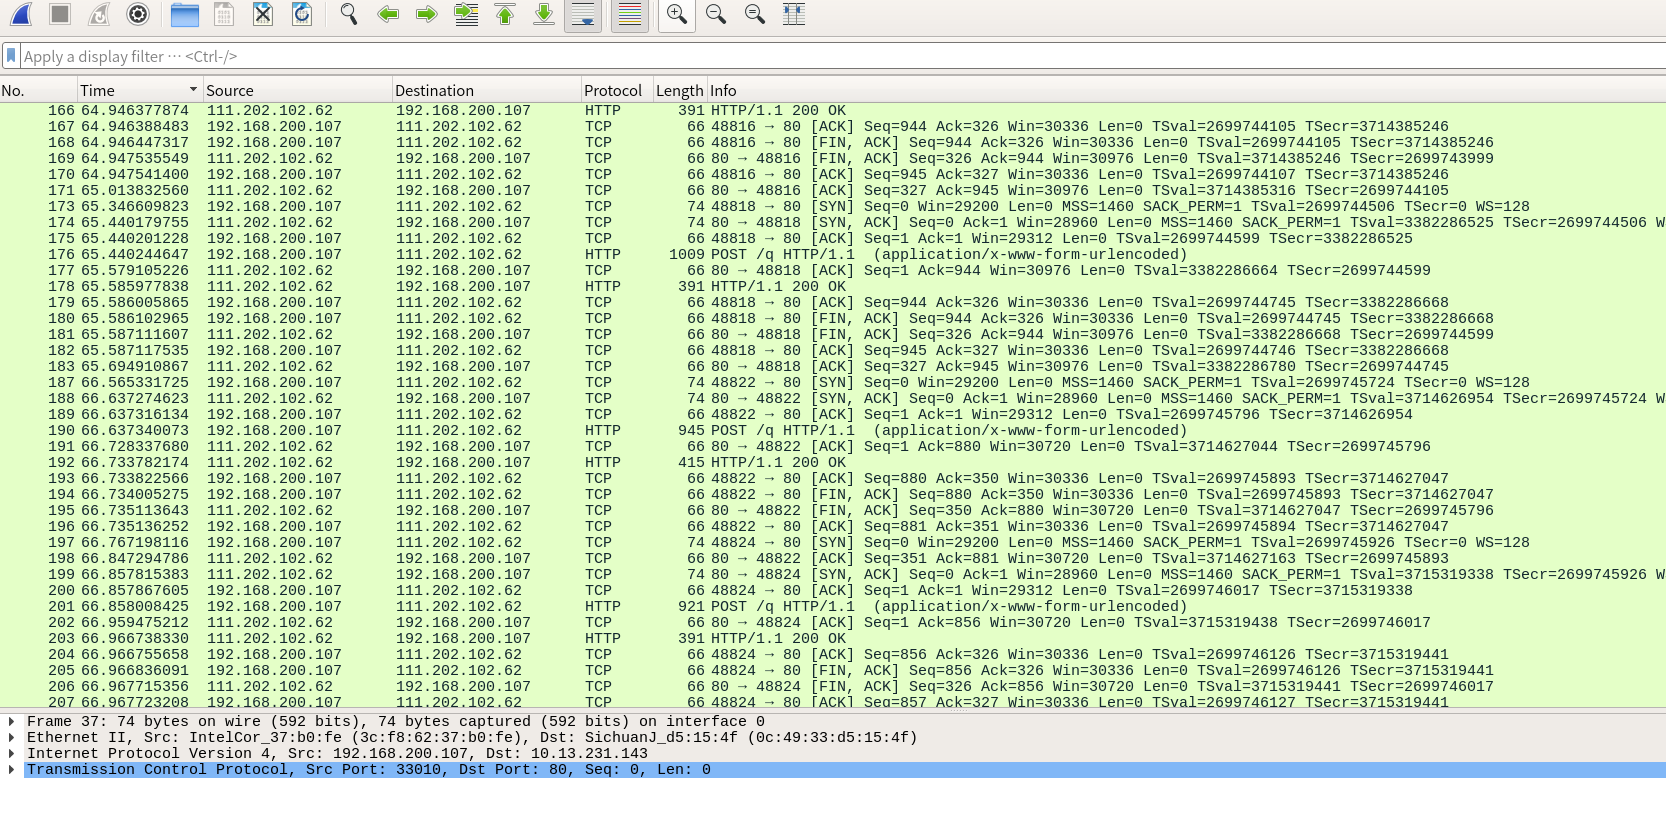Expand Ethernet II details
Screen dimensions: 1666x836
pyautogui.click(x=12, y=737)
